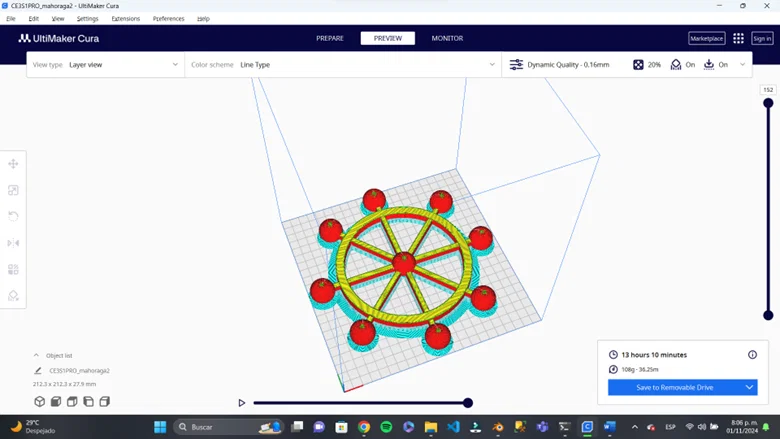
Task: Click the ESP language indicator
Action: [x=671, y=427]
